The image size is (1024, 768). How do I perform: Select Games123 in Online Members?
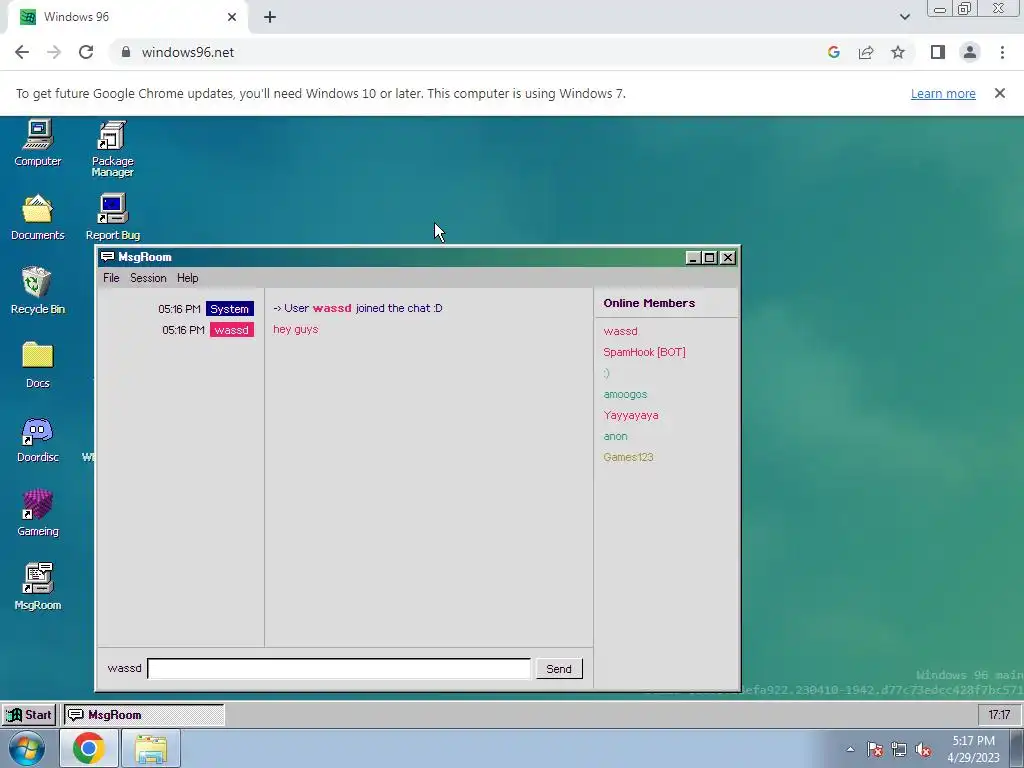coord(628,456)
